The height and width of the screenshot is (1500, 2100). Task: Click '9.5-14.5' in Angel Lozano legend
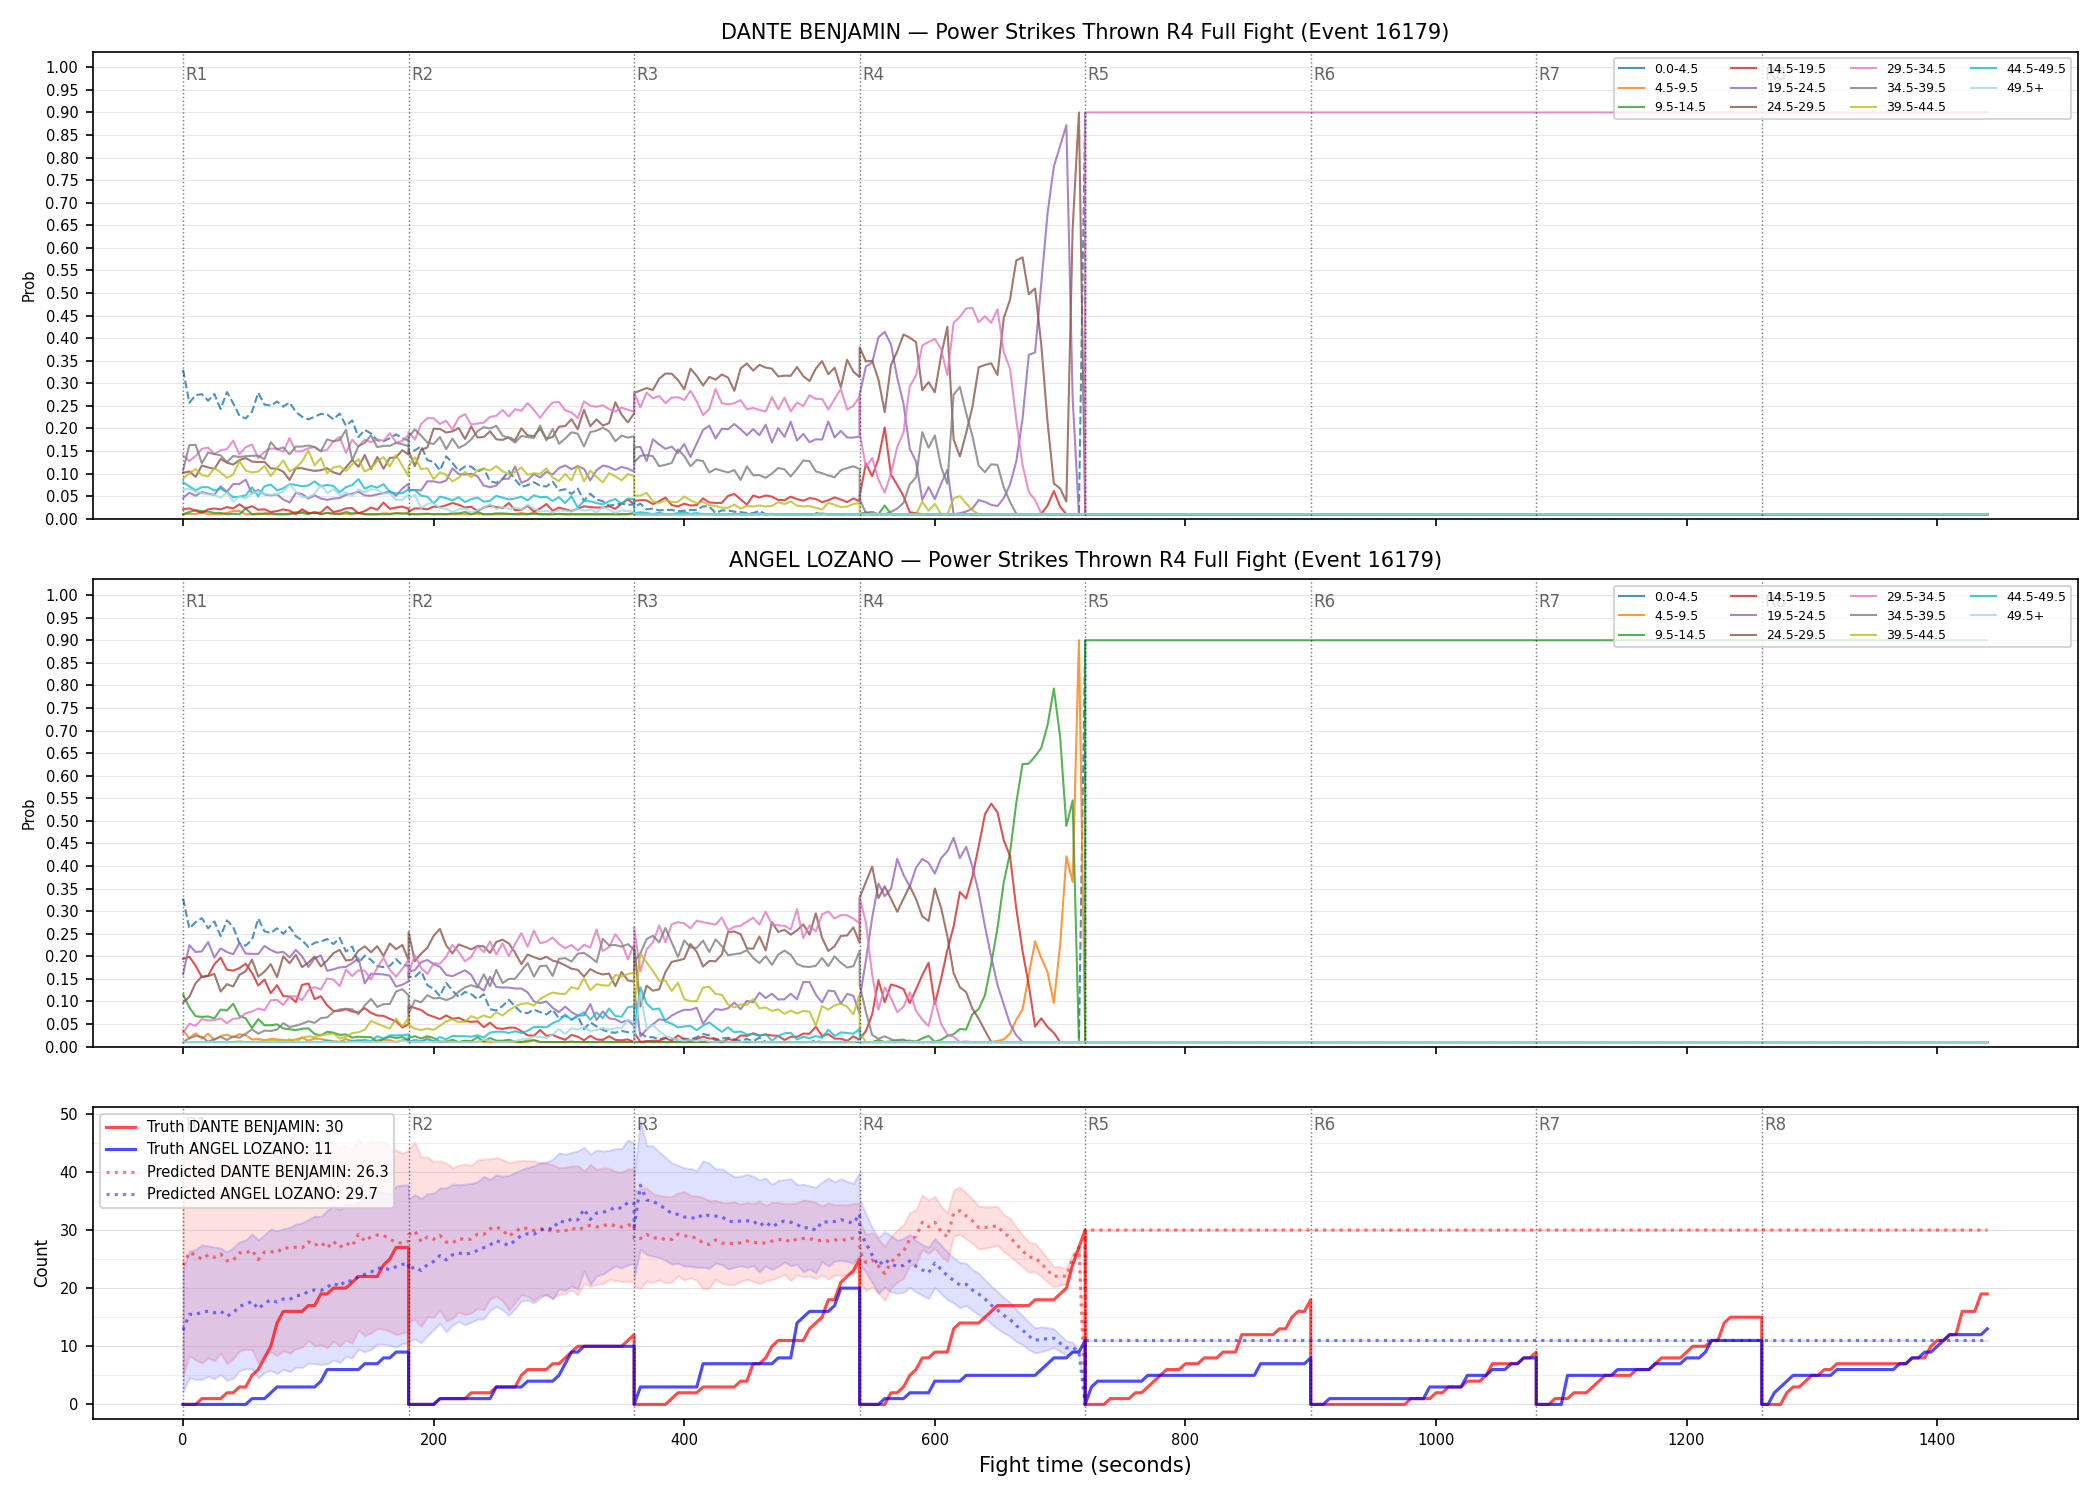[1680, 635]
